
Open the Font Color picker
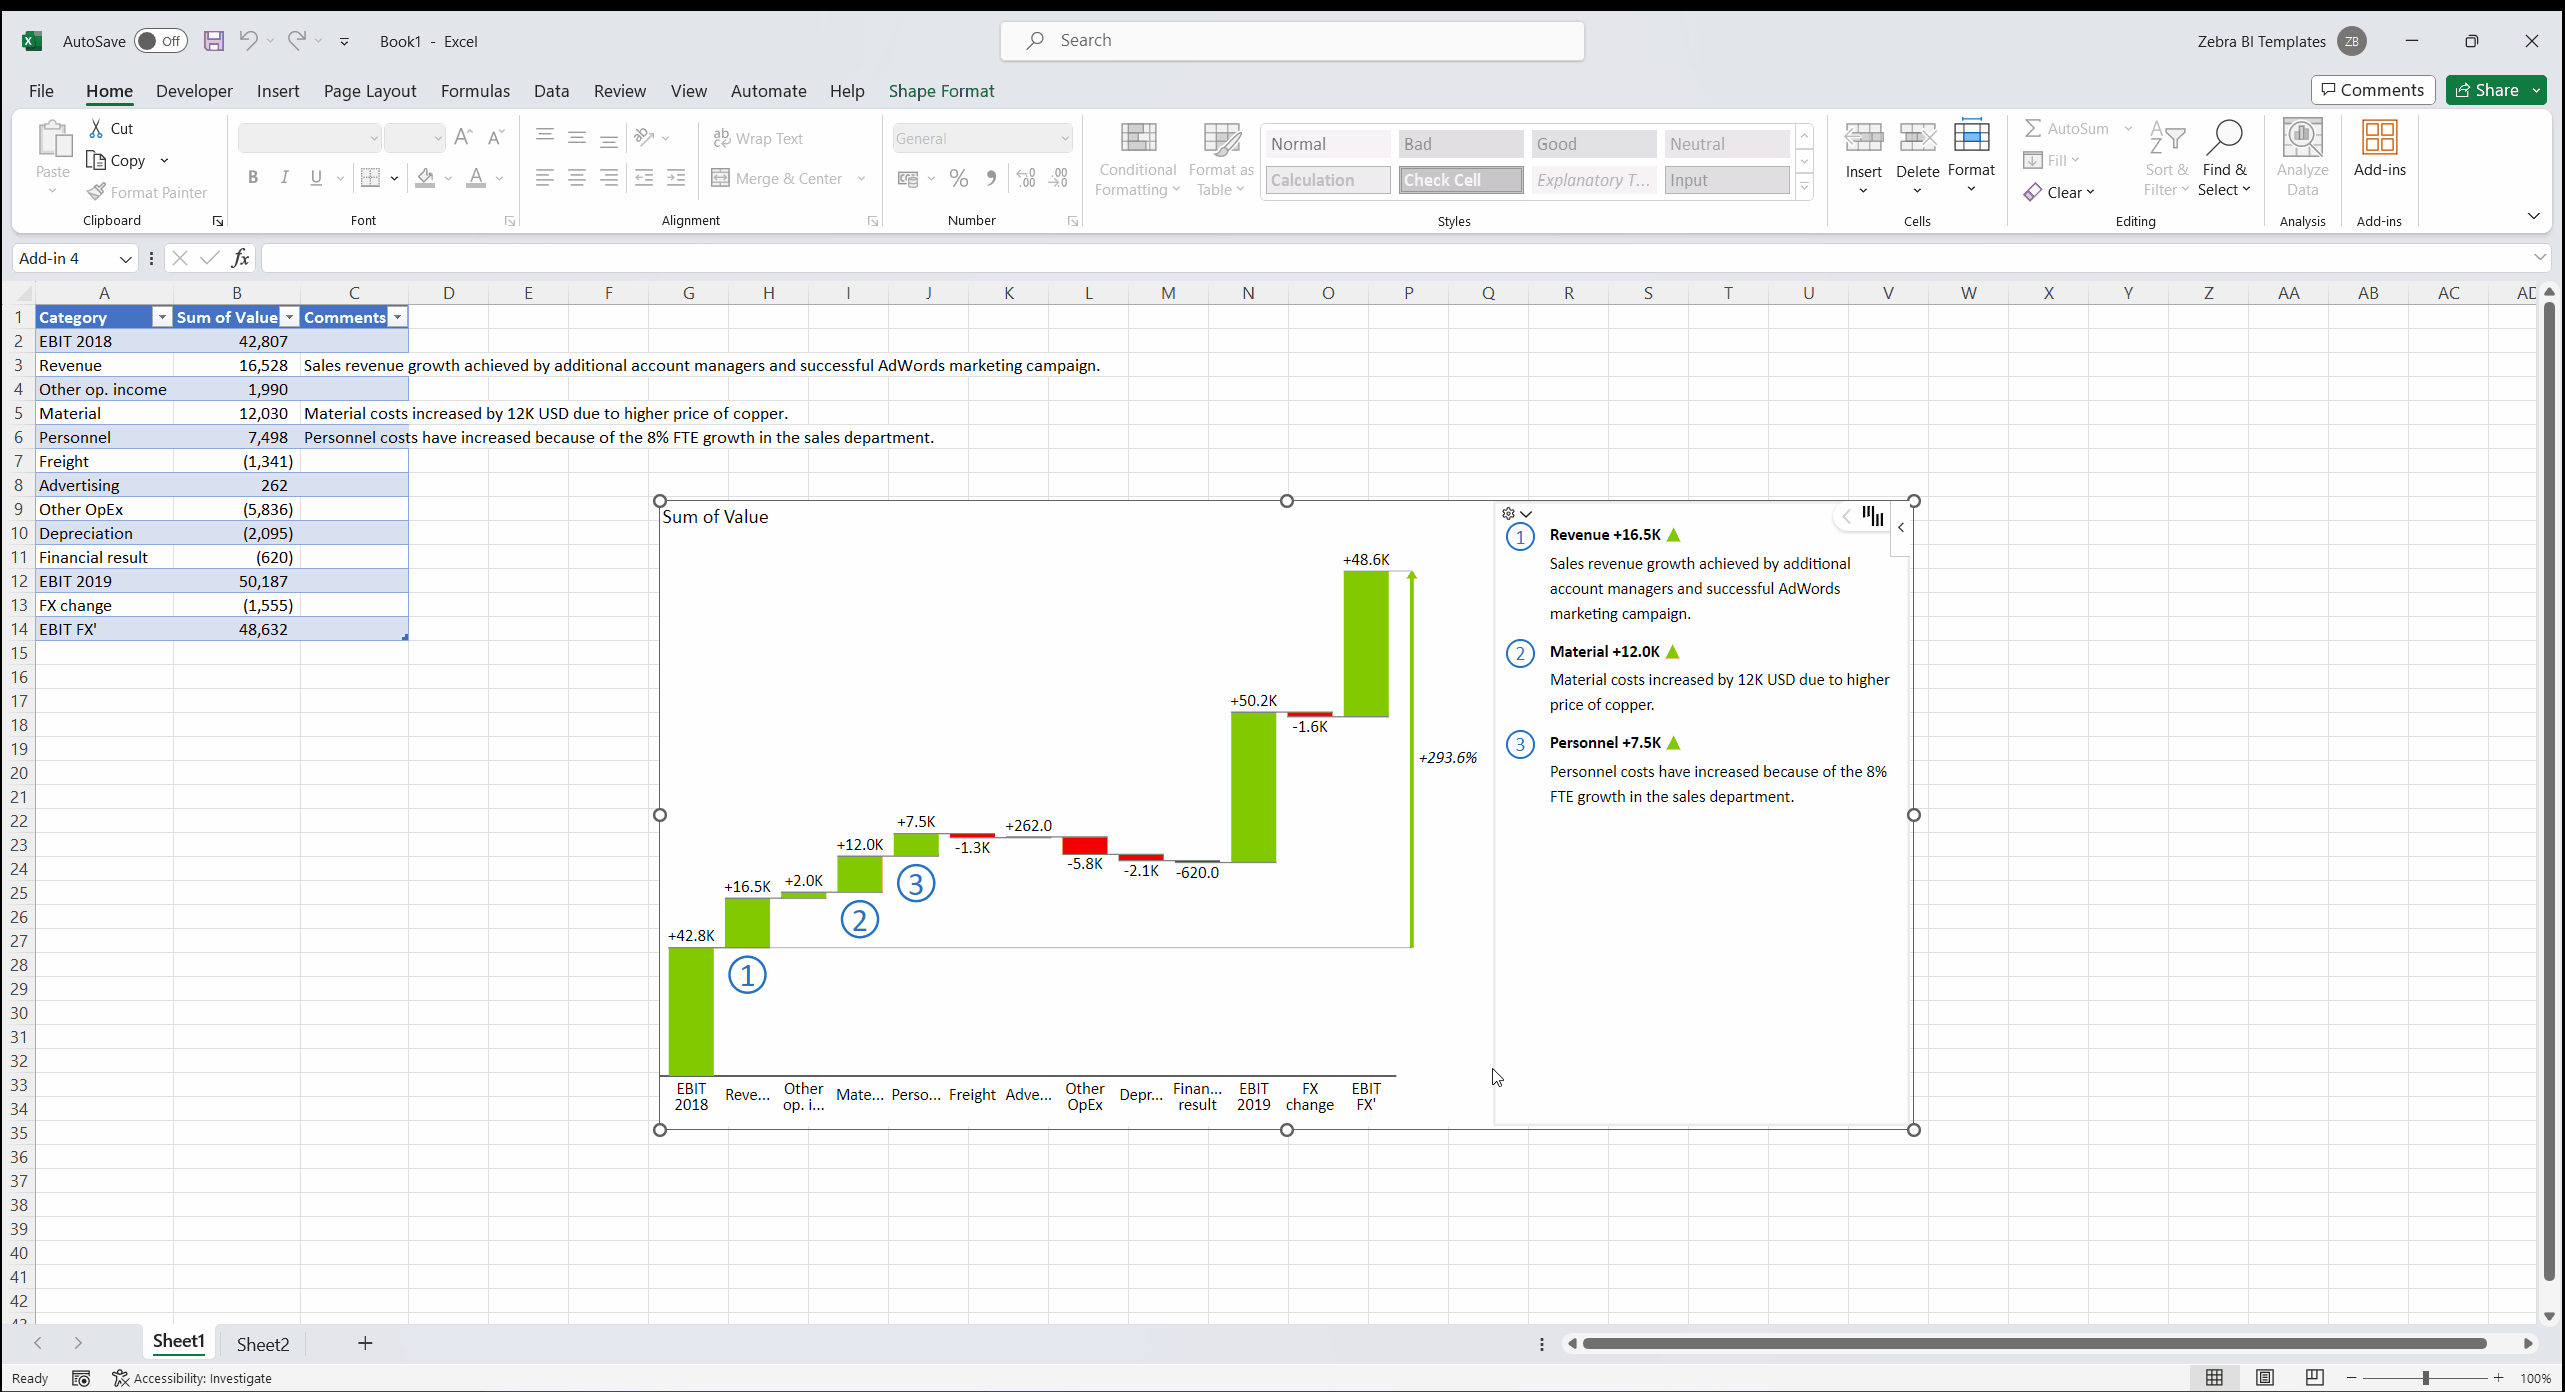[499, 178]
